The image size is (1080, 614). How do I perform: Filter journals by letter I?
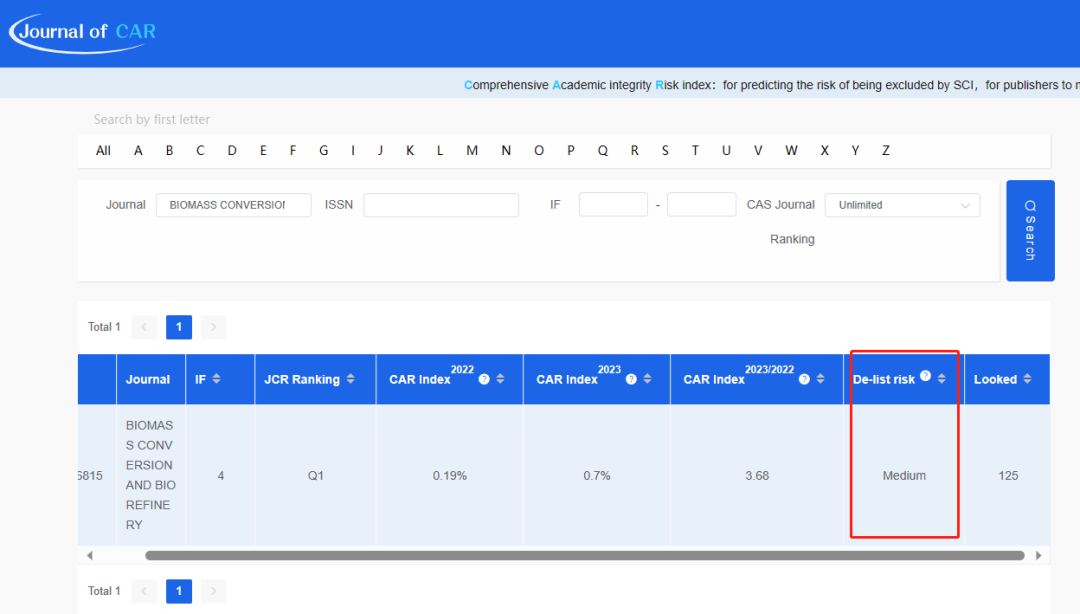point(353,150)
